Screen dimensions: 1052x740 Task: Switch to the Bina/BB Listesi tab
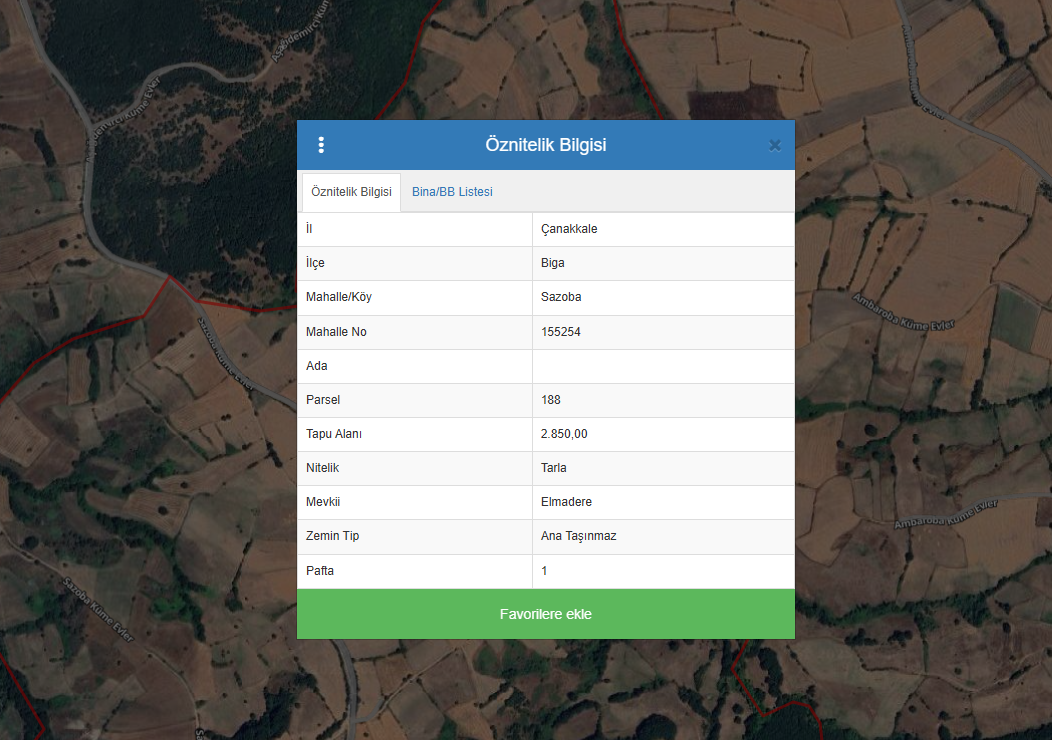point(452,192)
